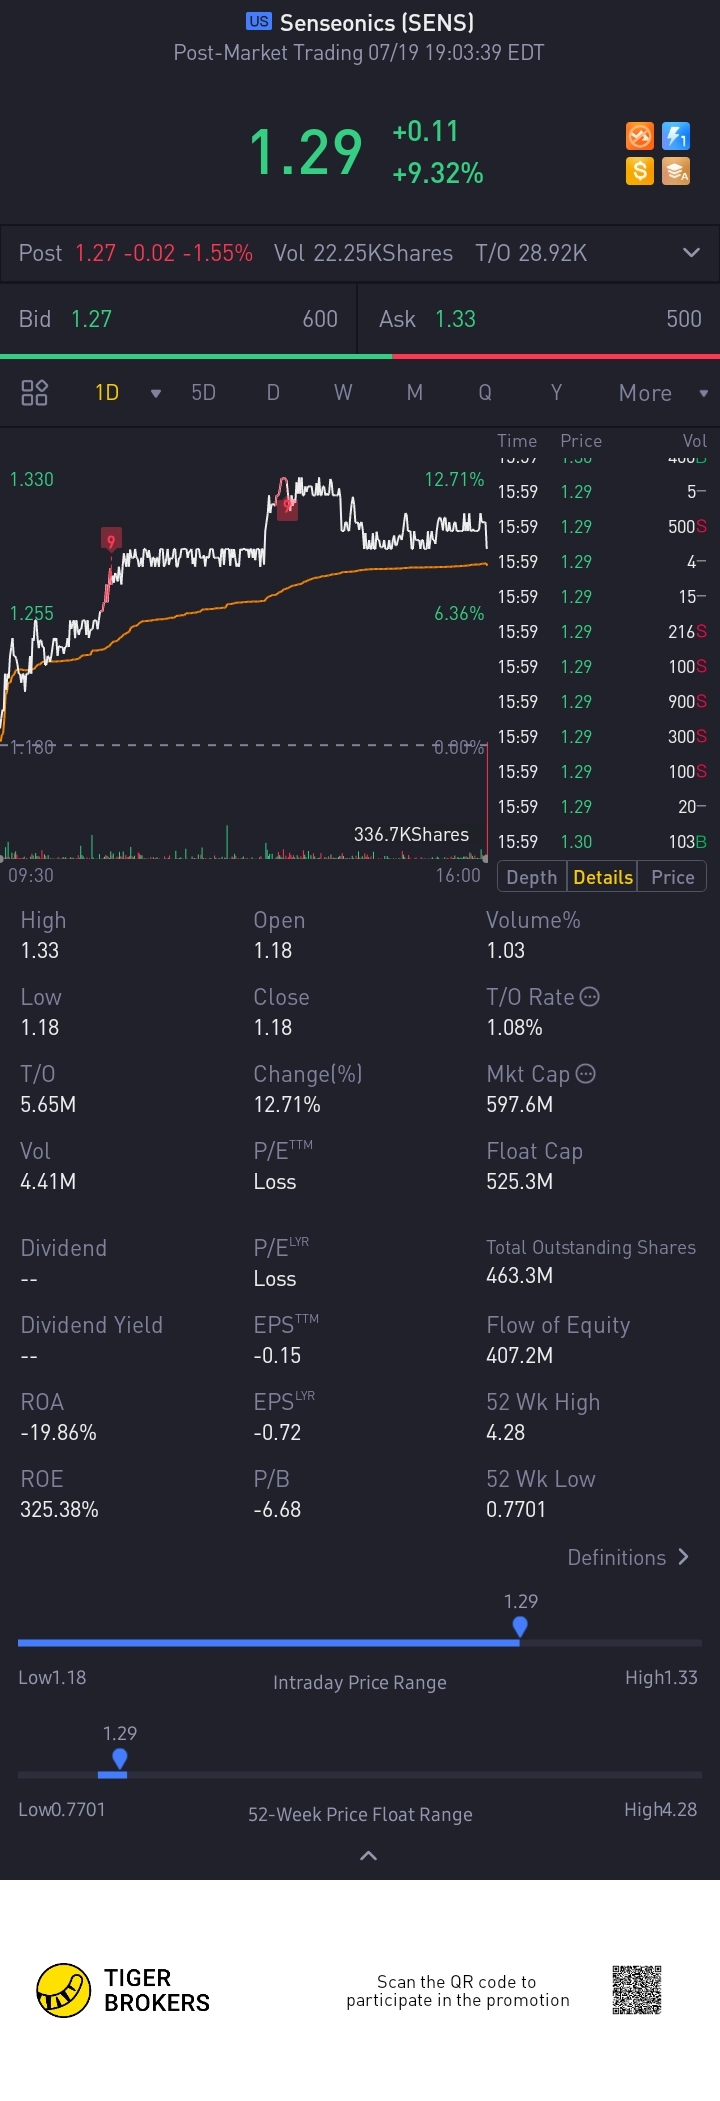Expand the More chart periods dropdown
Viewport: 720px width, 2101px height.
tap(704, 393)
